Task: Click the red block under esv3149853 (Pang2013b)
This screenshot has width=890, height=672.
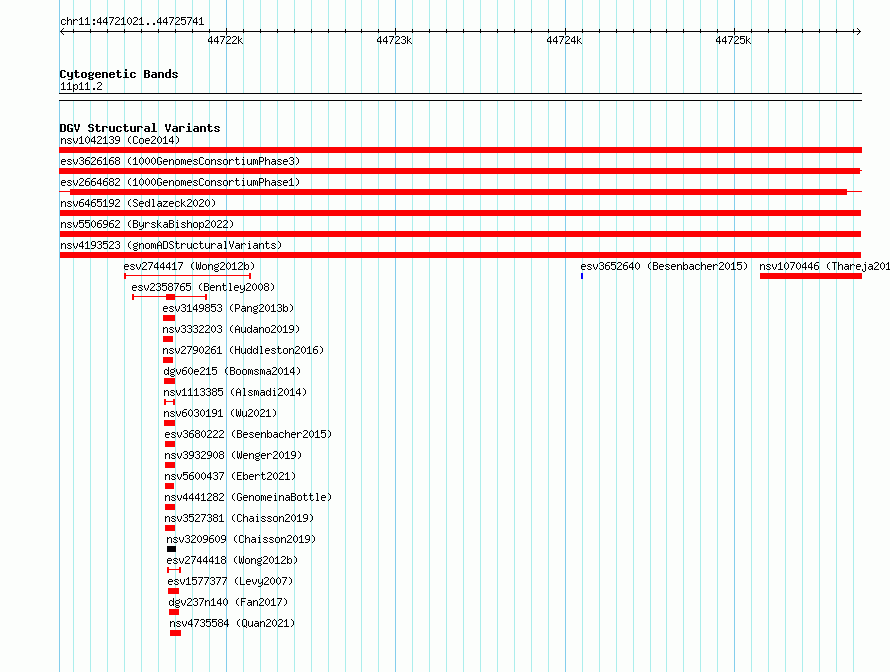Action: [x=169, y=318]
